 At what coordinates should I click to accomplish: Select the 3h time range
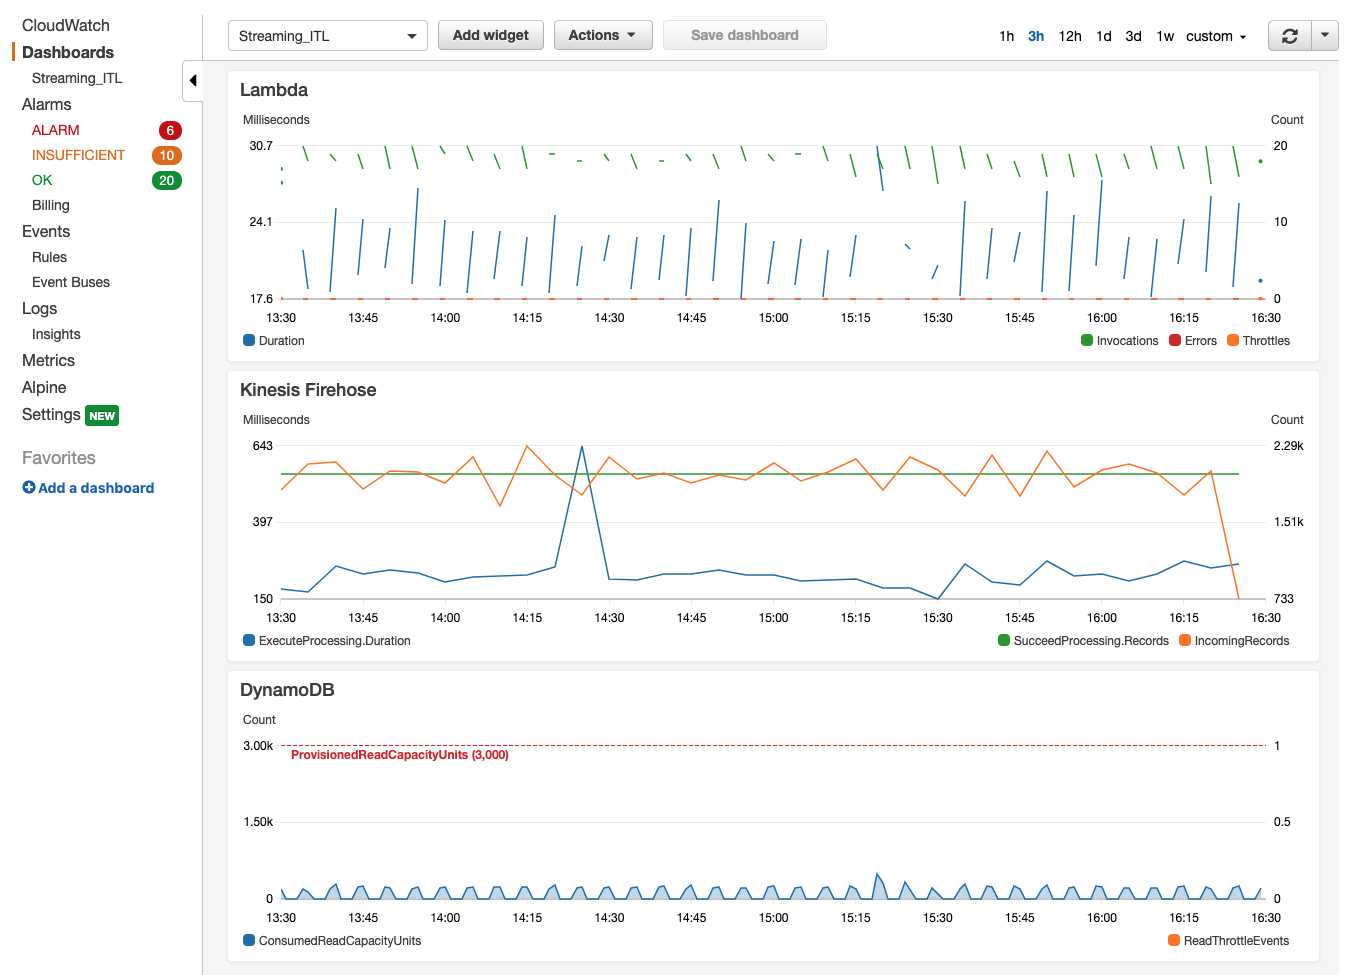(x=1036, y=36)
